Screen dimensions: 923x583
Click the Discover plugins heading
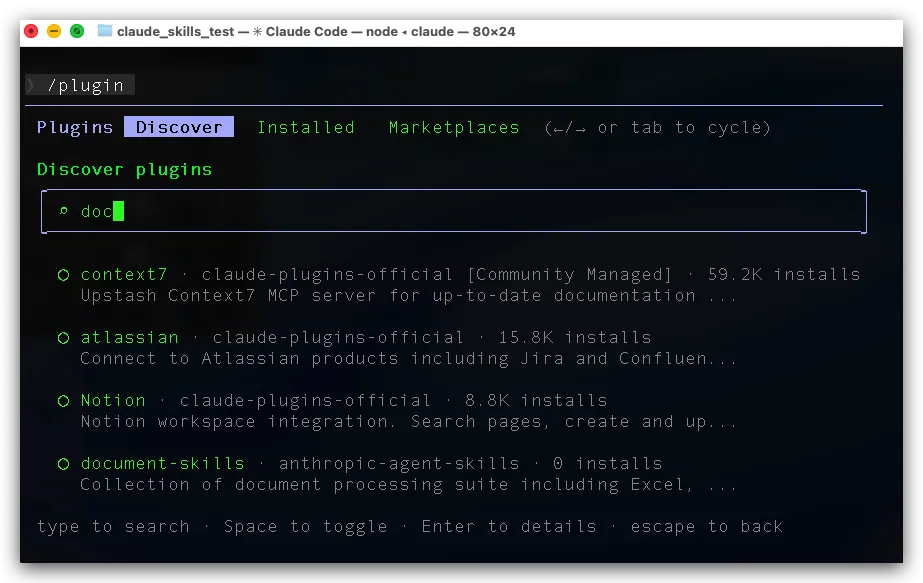tap(124, 169)
